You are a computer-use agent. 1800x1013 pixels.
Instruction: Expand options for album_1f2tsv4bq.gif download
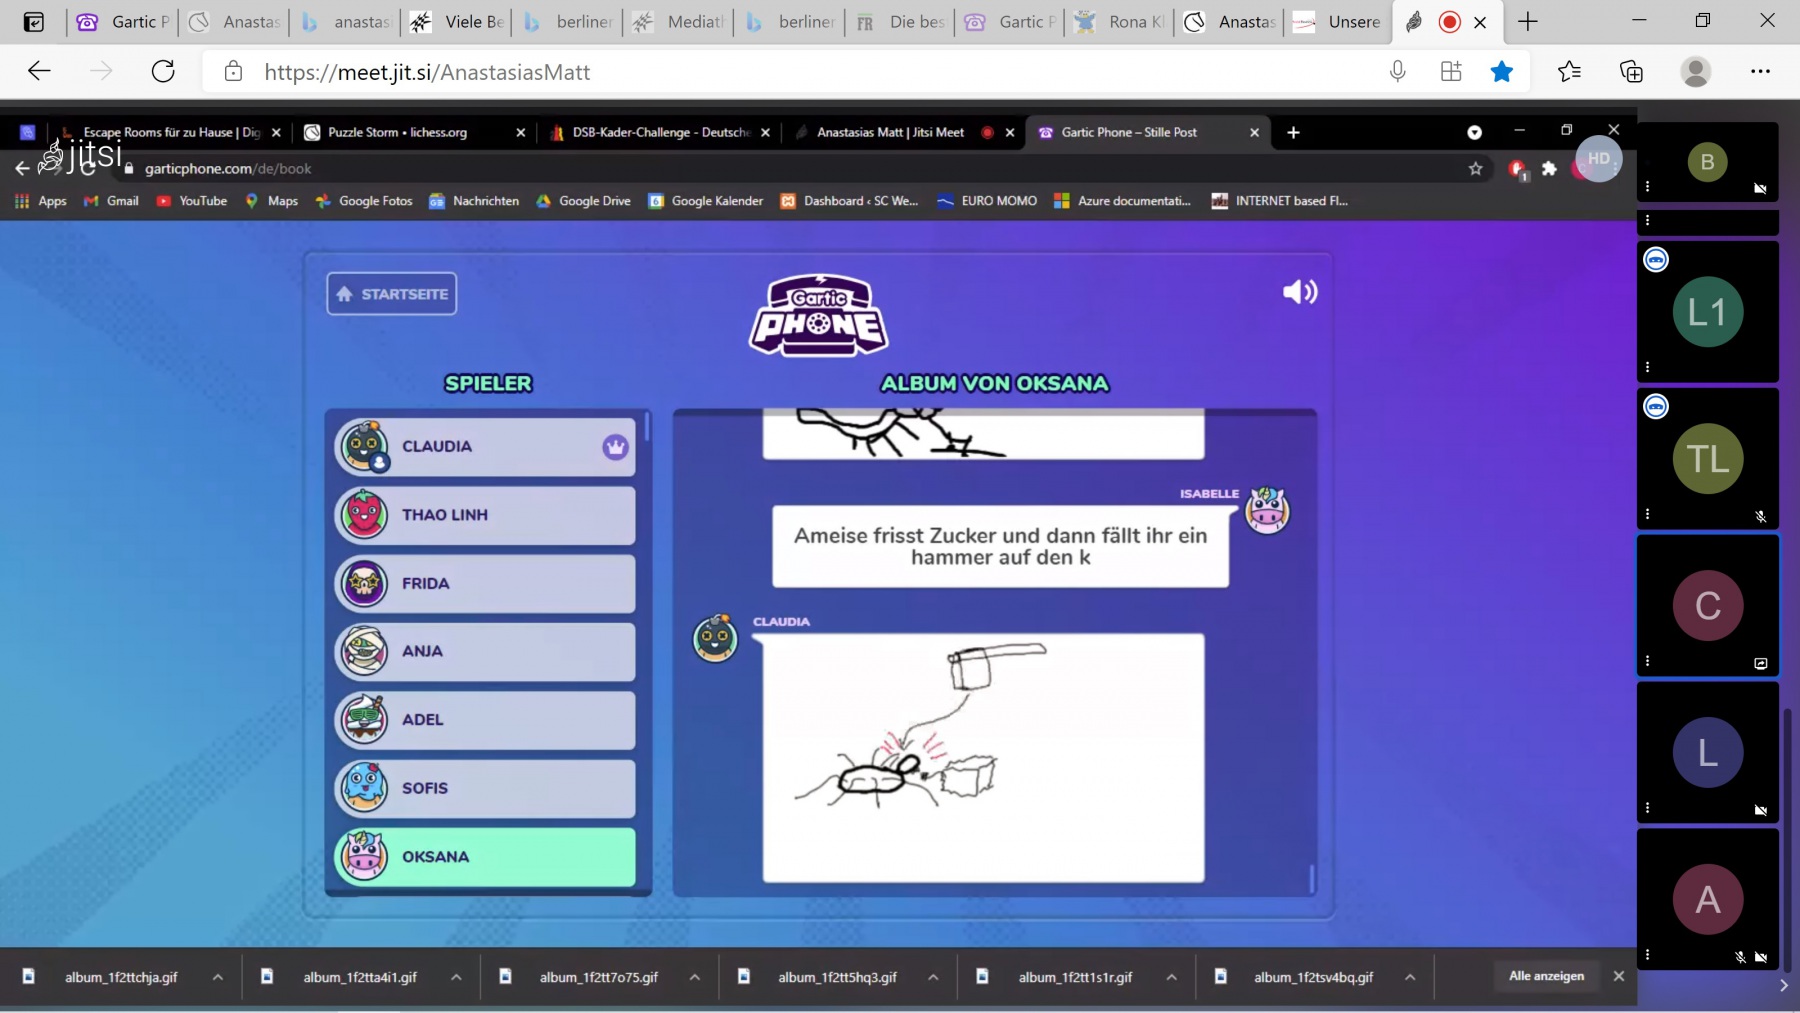click(1410, 977)
